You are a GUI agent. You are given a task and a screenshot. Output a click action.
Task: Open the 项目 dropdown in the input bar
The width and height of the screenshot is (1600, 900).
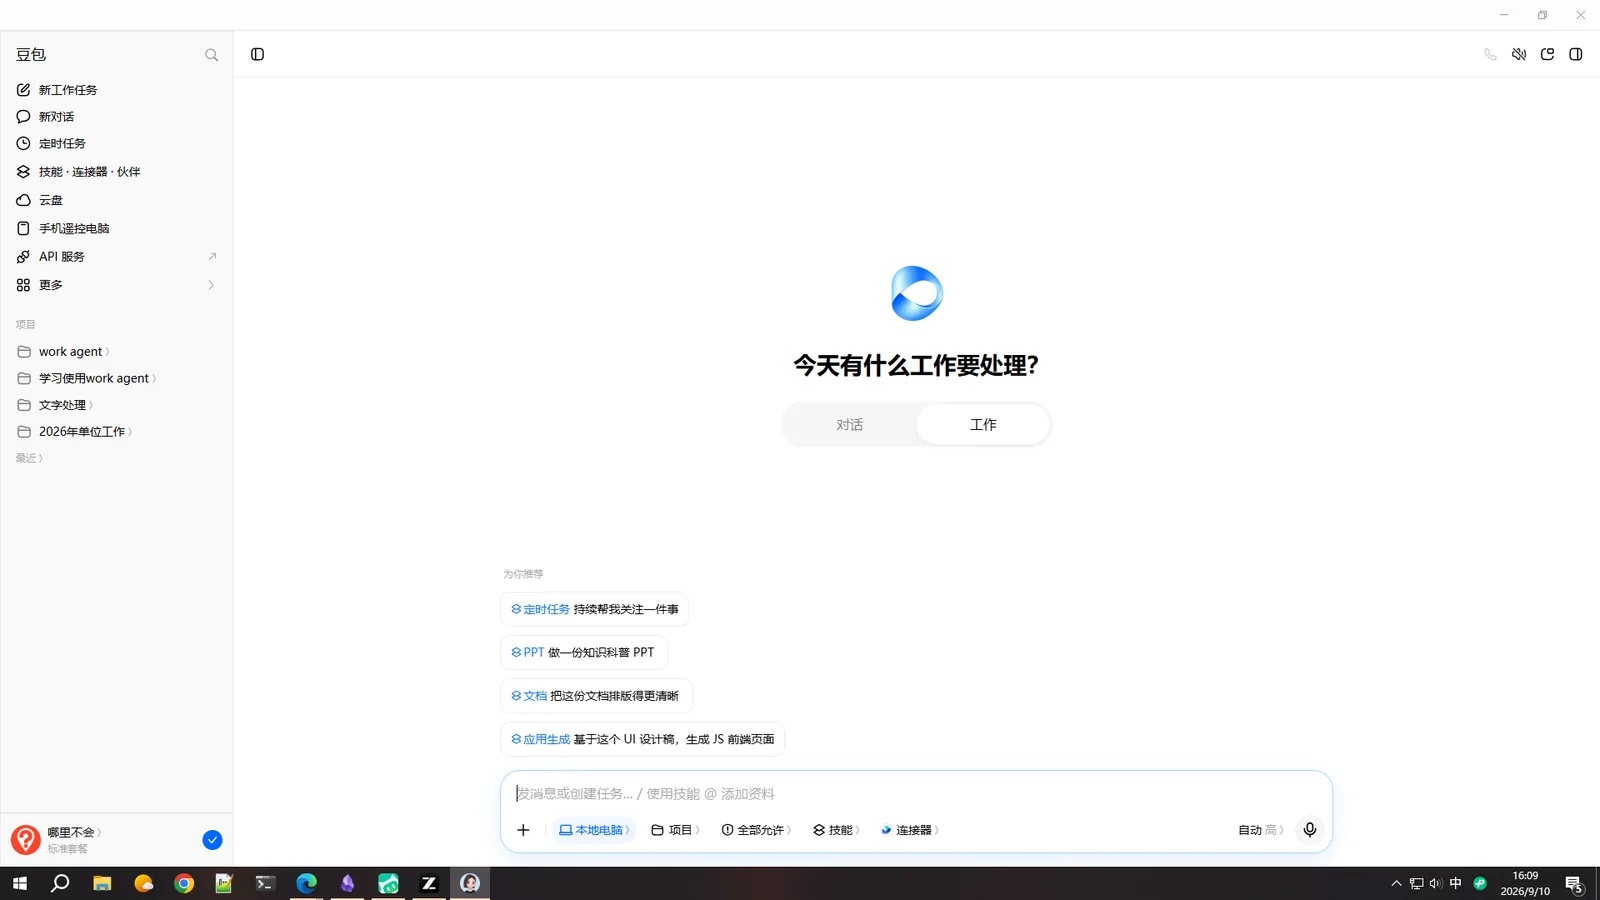675,830
